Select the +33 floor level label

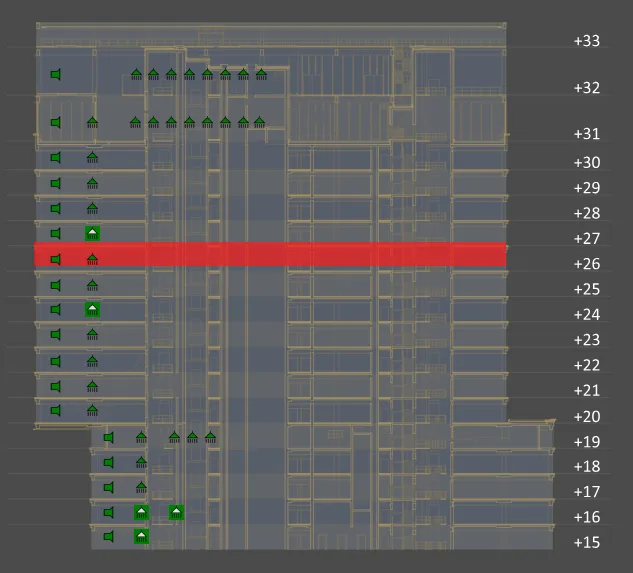click(586, 41)
